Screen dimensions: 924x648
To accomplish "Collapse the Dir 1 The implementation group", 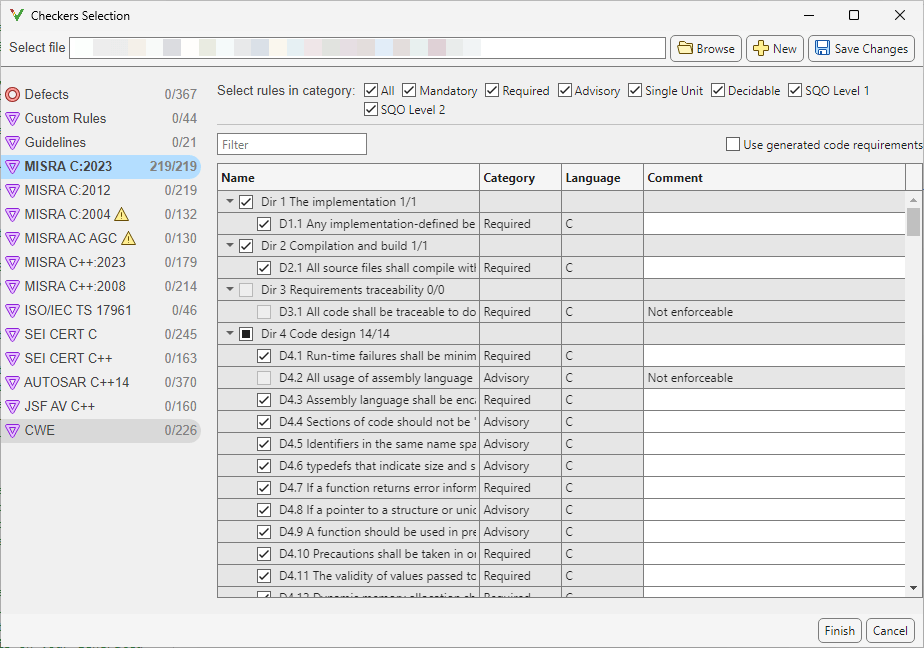I will tap(230, 202).
